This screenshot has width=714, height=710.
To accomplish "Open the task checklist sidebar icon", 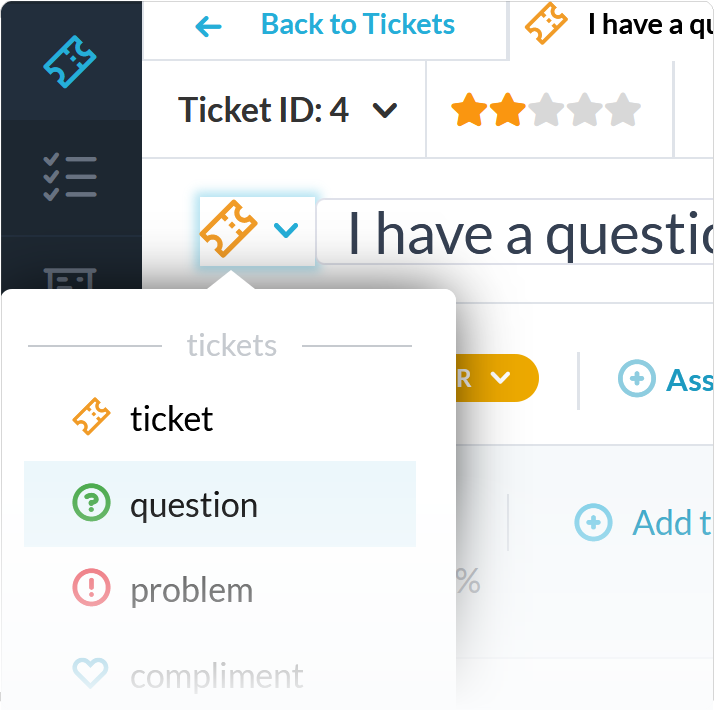I will pos(70,177).
